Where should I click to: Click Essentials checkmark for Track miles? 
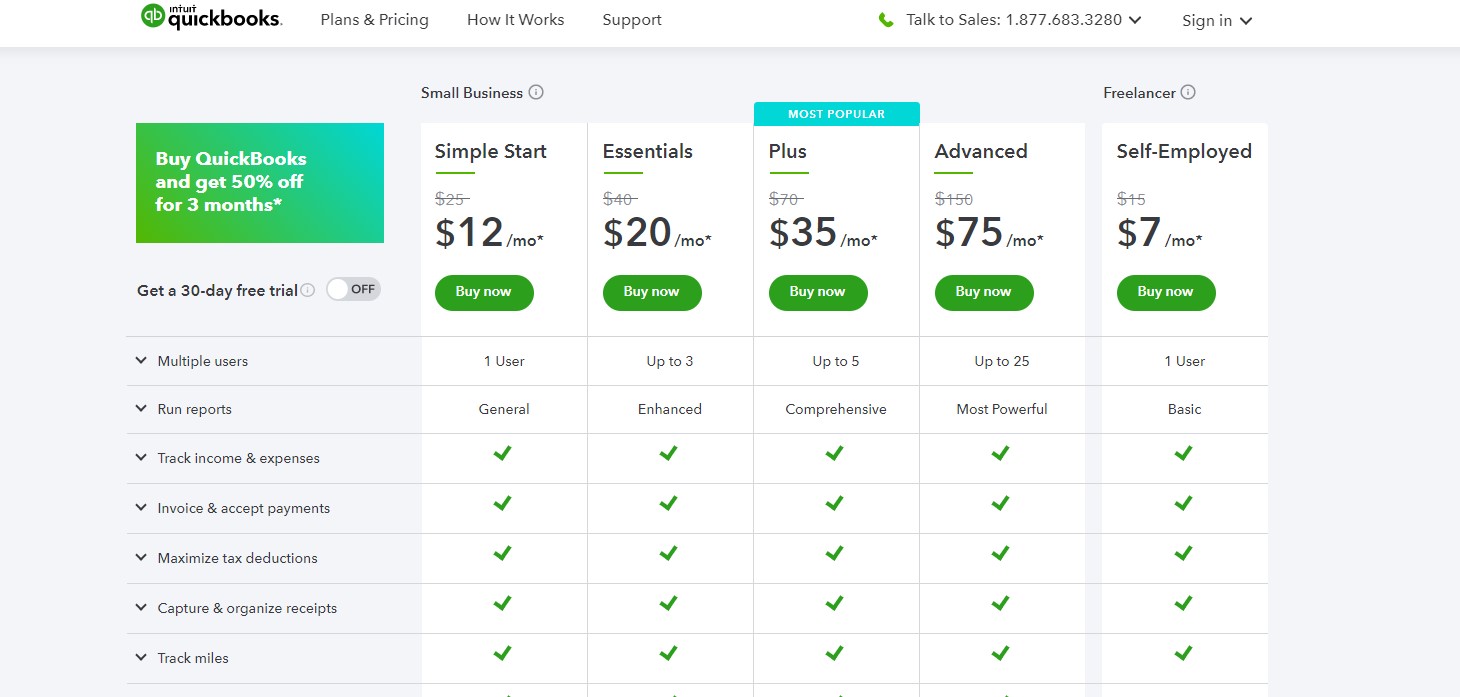pos(669,653)
